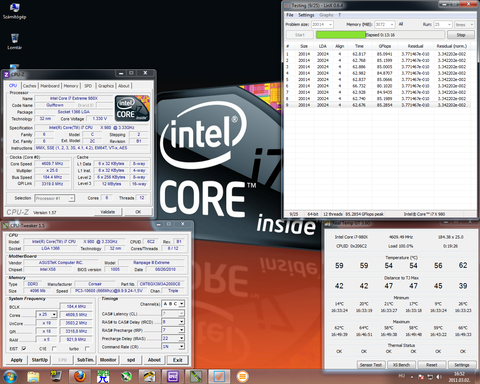
Task: Open Windows Explorer from the taskbar
Action: tap(33, 377)
